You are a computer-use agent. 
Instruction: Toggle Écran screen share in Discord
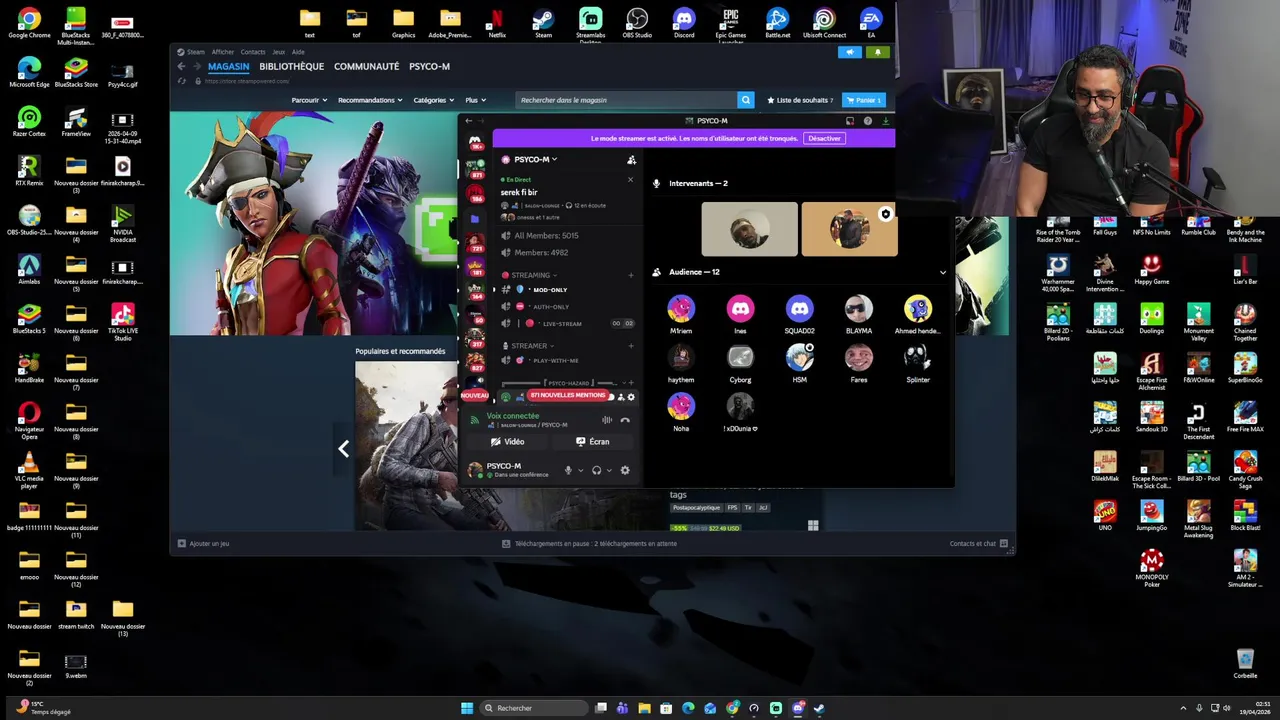tap(593, 441)
